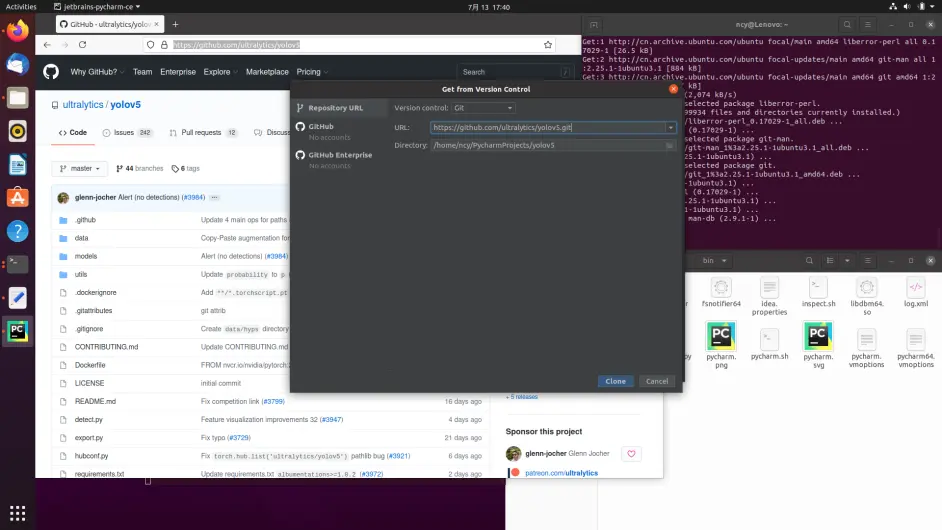This screenshot has width=942, height=530.
Task: Open jetbrains-pycharm-ce app menu in top bar
Action: (x=97, y=7)
